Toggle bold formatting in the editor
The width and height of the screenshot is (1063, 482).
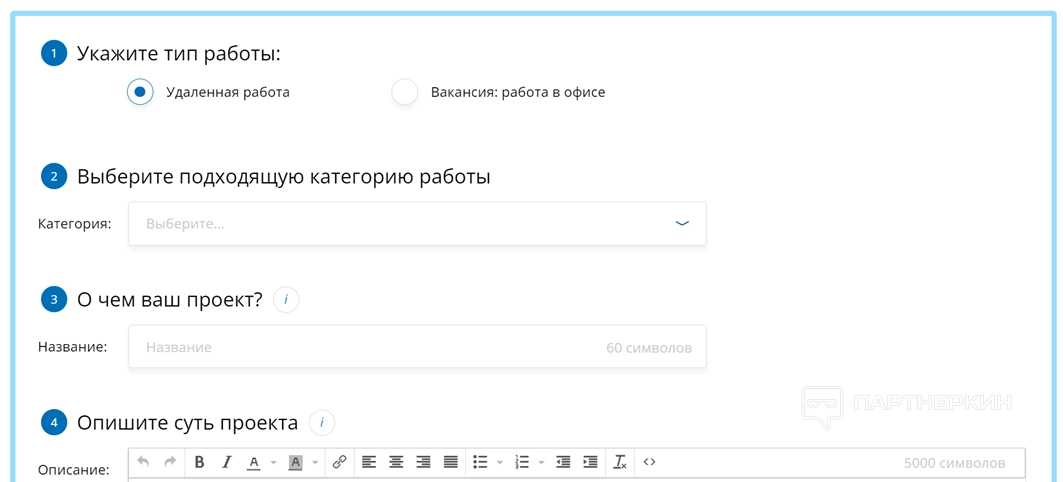tap(199, 462)
